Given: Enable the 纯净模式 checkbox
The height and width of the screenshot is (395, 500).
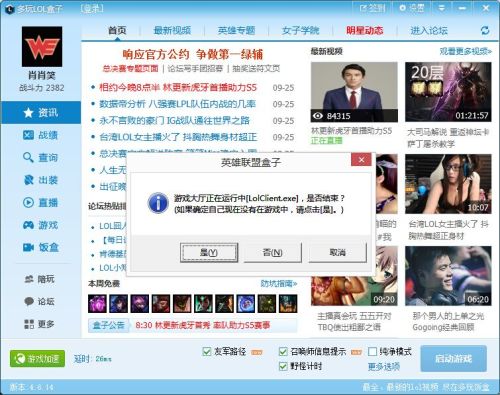Looking at the screenshot, I should pyautogui.click(x=372, y=351).
